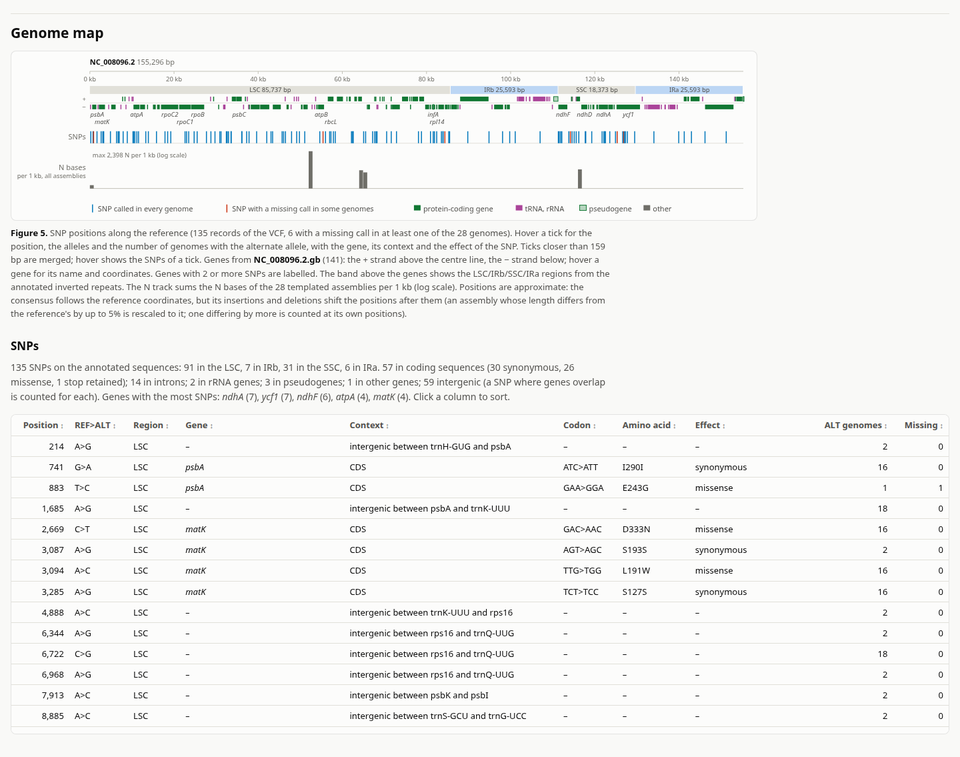This screenshot has width=960, height=757.
Task: Click the IRb 25,593 bp region band
Action: (504, 89)
